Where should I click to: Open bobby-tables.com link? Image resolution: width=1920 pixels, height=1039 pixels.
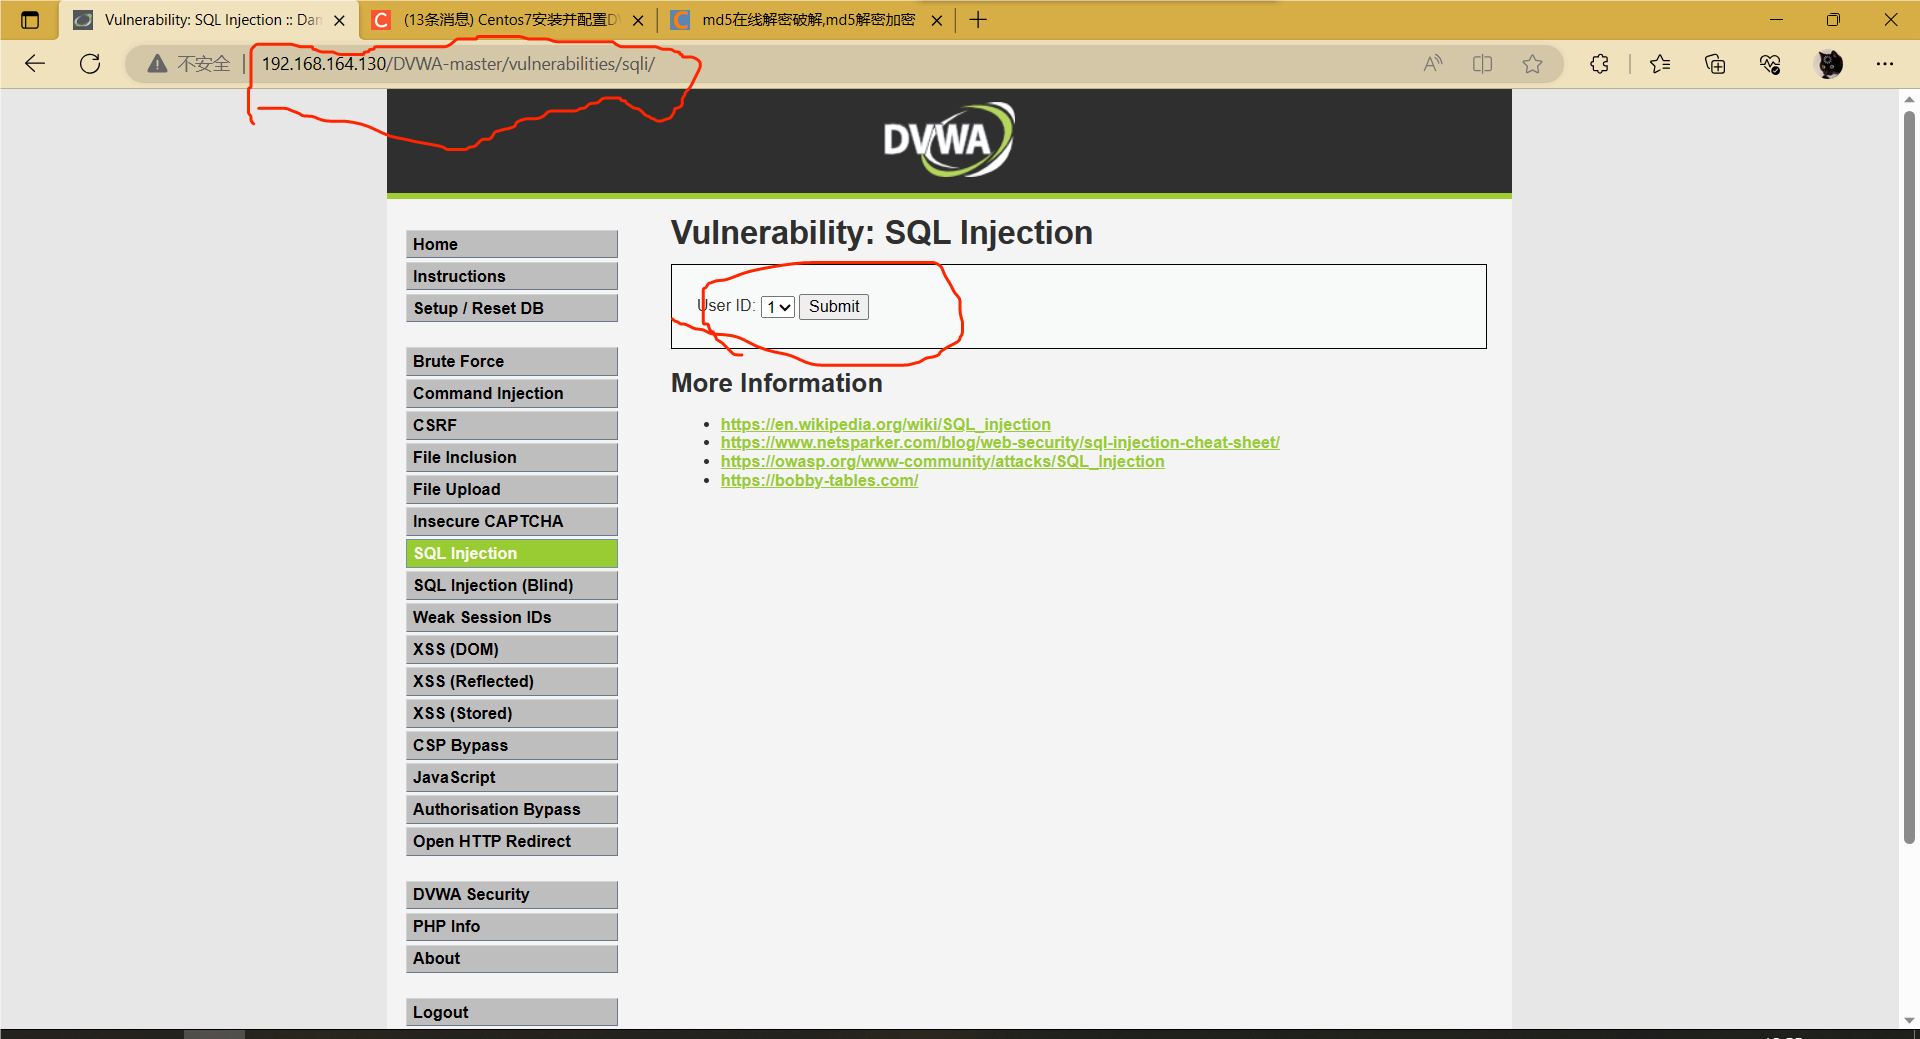point(819,480)
